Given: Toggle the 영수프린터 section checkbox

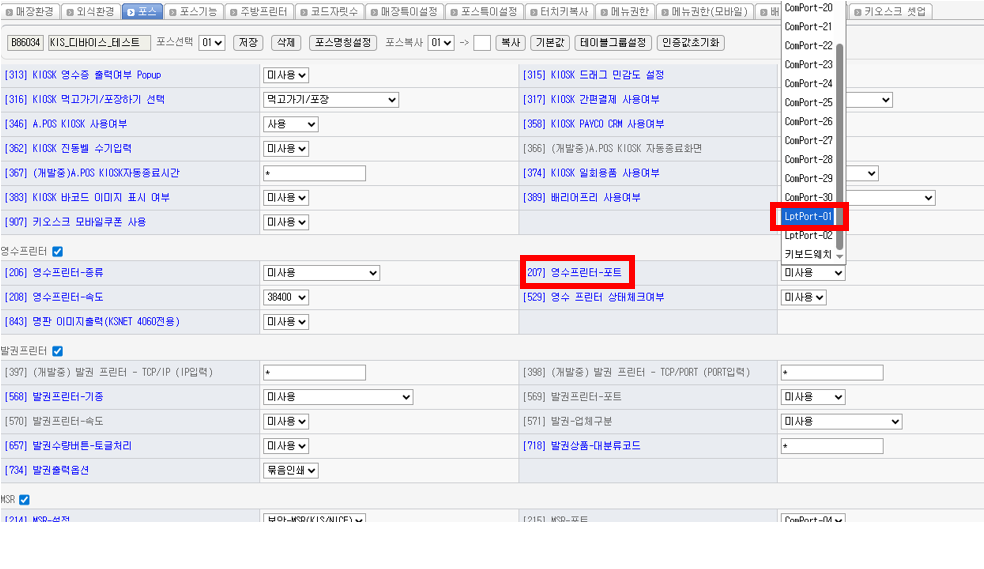Looking at the screenshot, I should 57,252.
